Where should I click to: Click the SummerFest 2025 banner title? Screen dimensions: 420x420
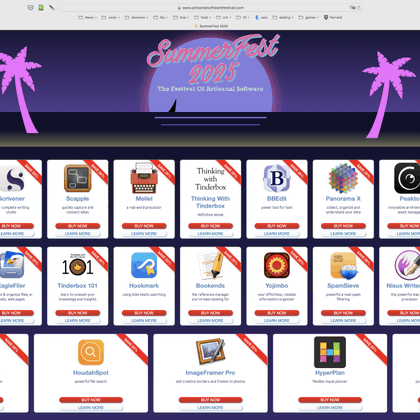pos(213,58)
